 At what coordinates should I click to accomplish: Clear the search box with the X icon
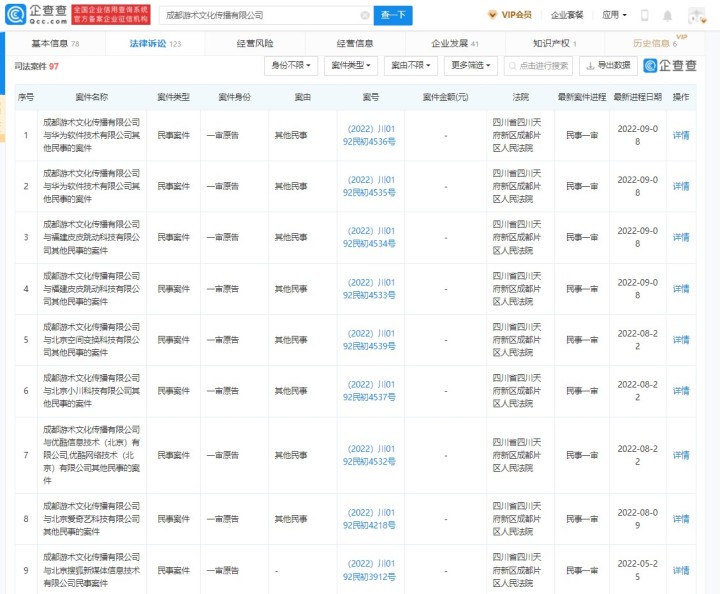tap(365, 15)
